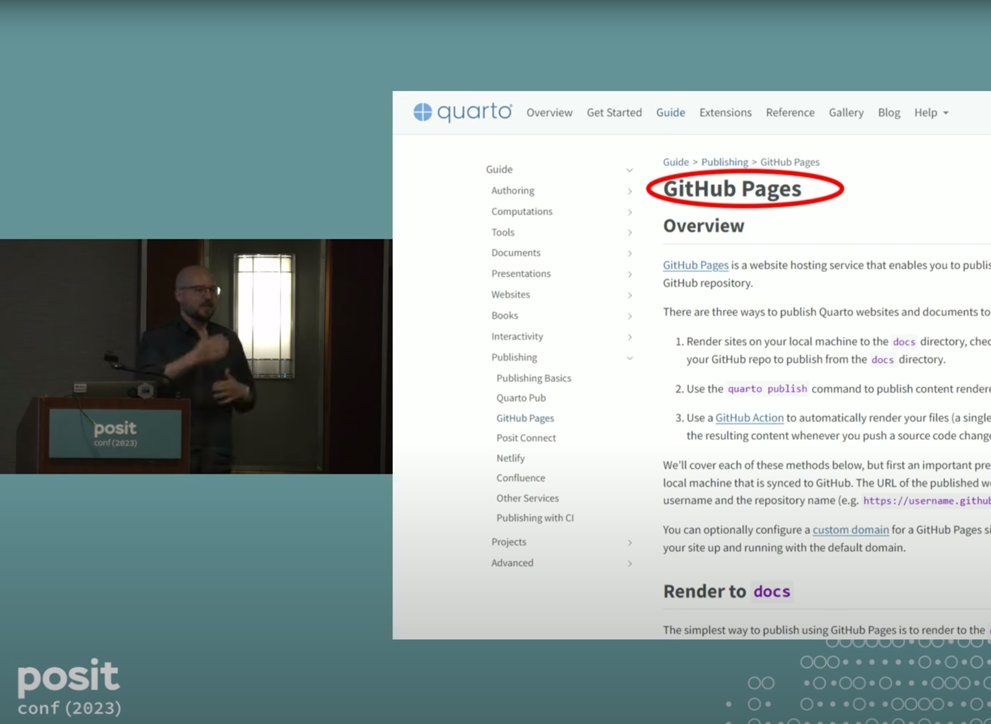Expand the Computations sidebar section
The width and height of the screenshot is (991, 724).
pos(630,211)
